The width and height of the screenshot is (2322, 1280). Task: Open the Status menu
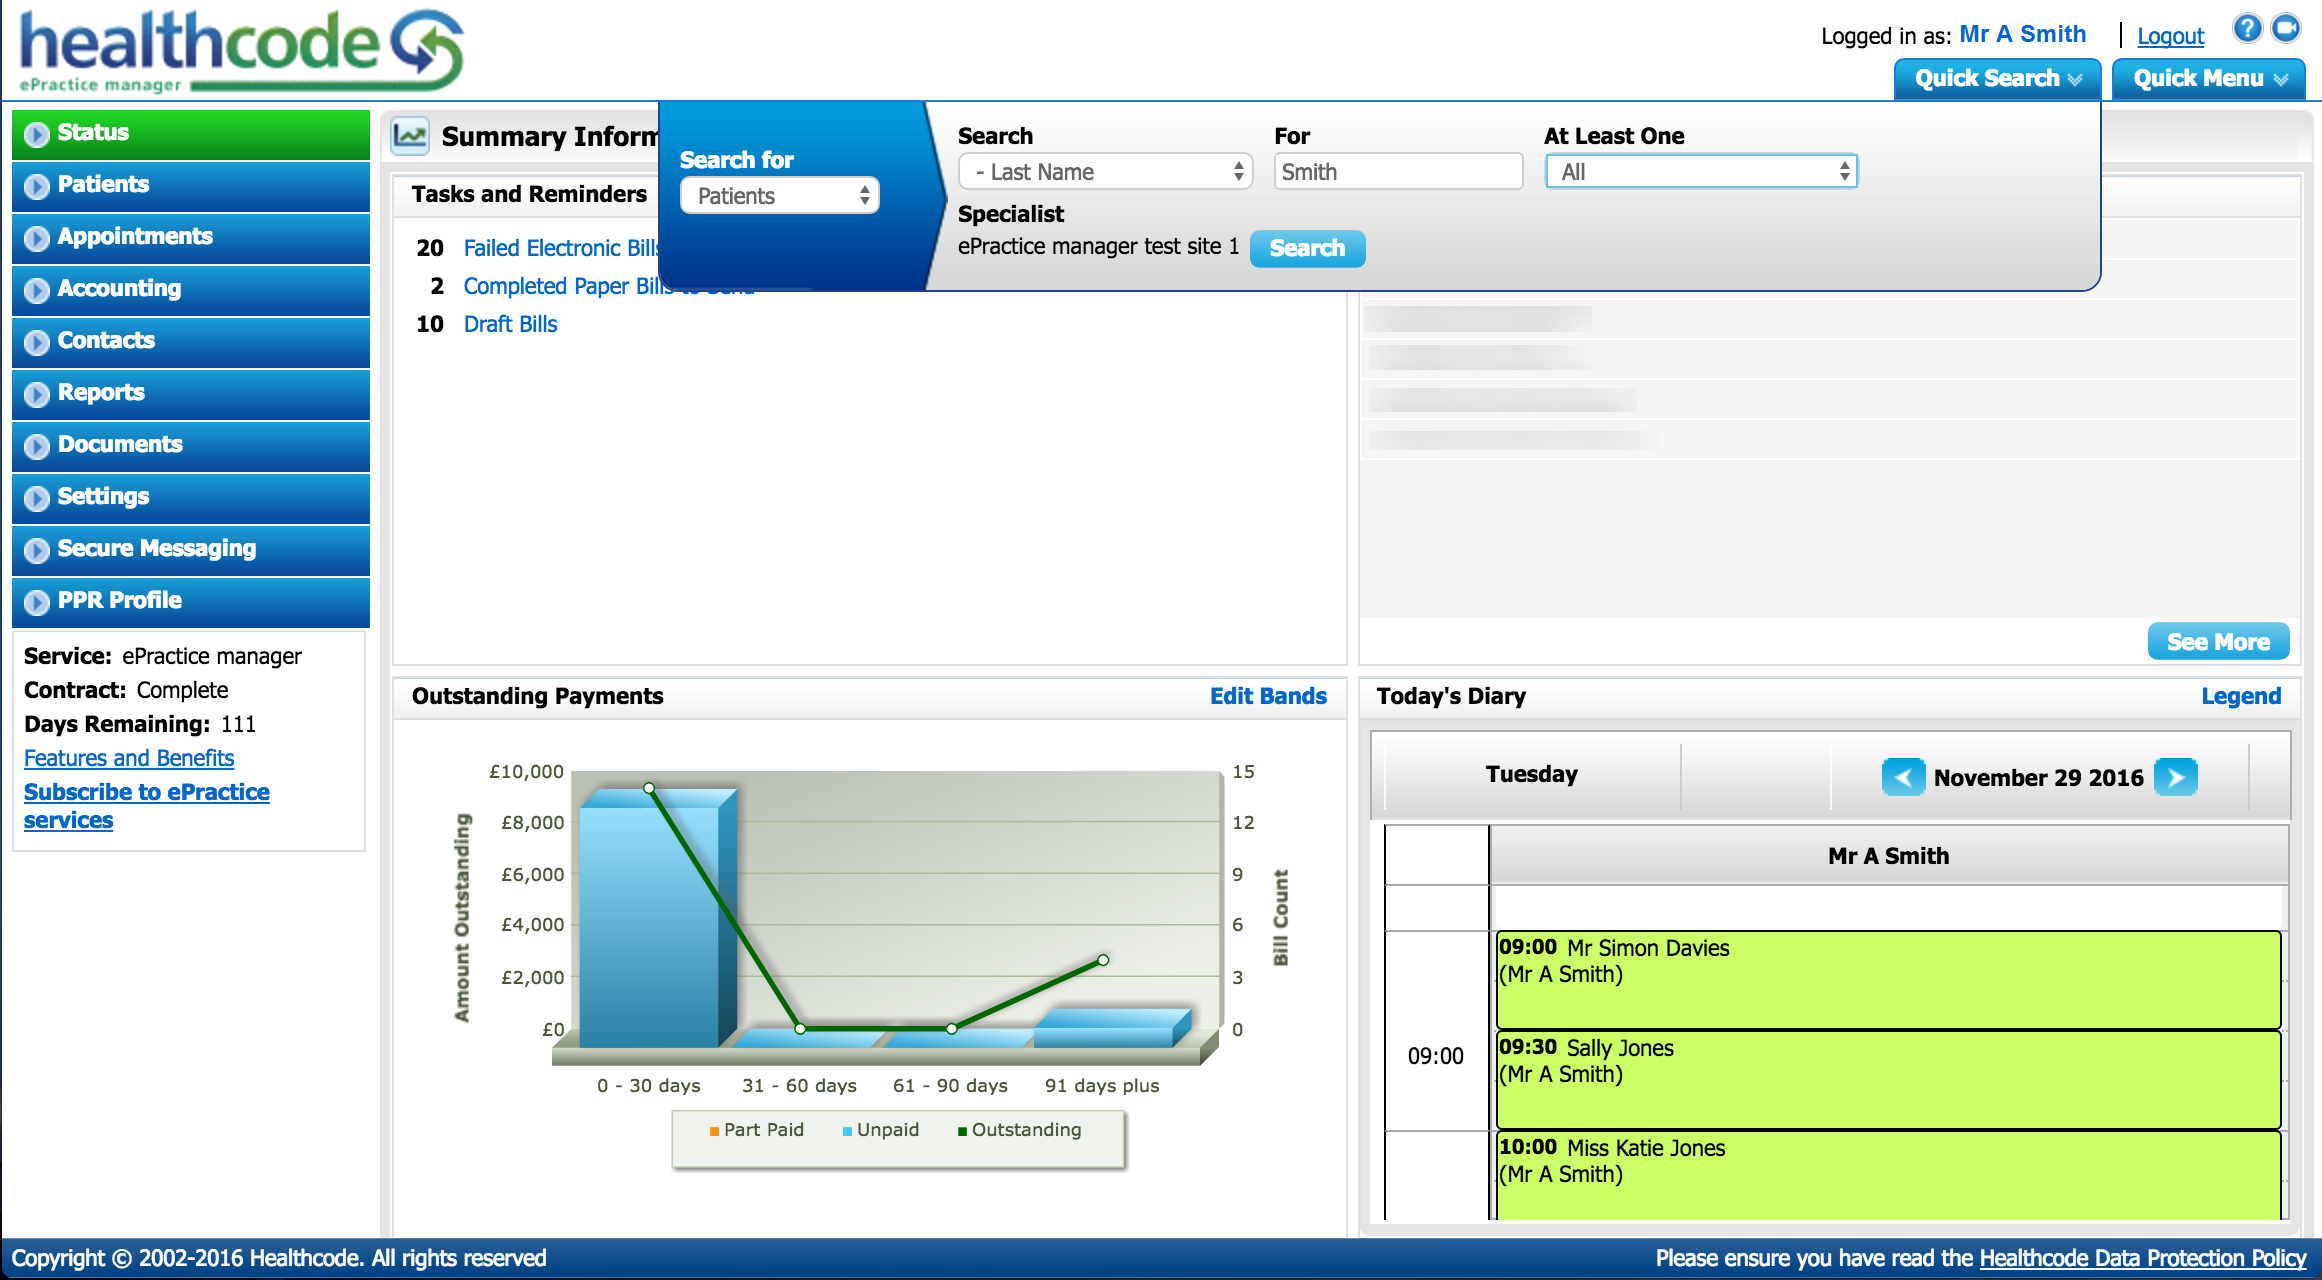191,134
